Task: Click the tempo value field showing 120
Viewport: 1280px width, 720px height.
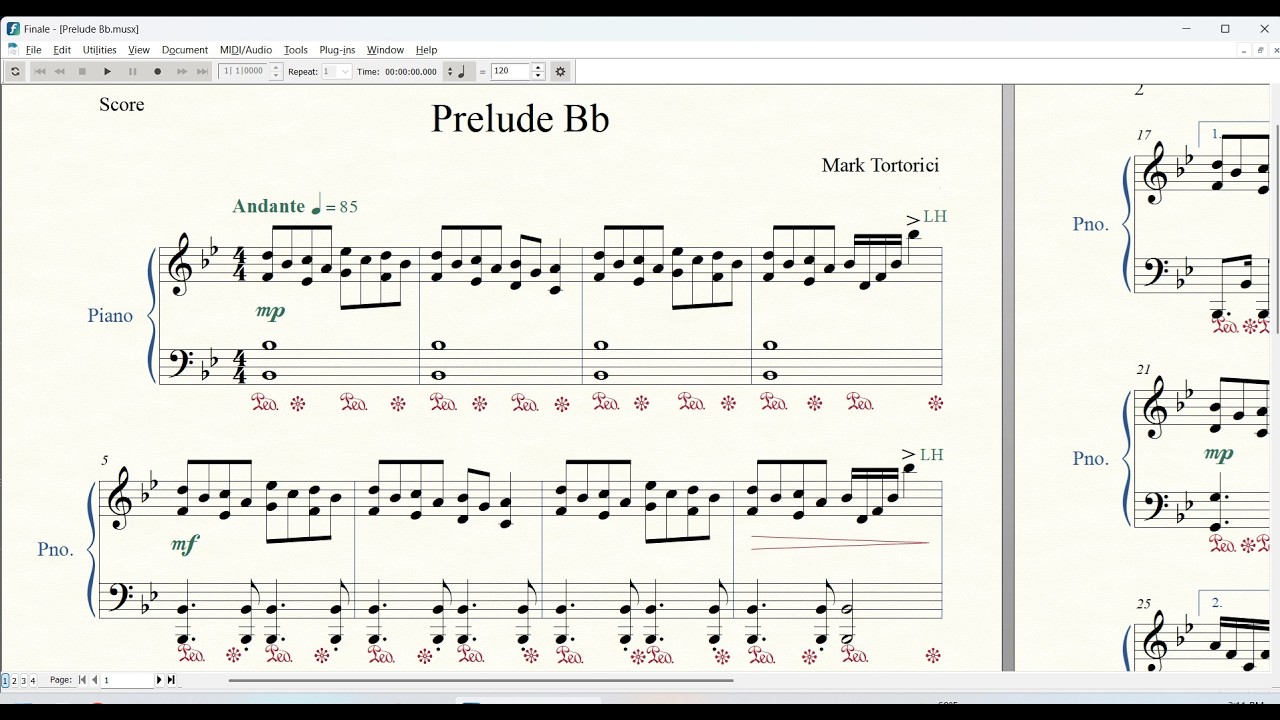Action: (510, 72)
